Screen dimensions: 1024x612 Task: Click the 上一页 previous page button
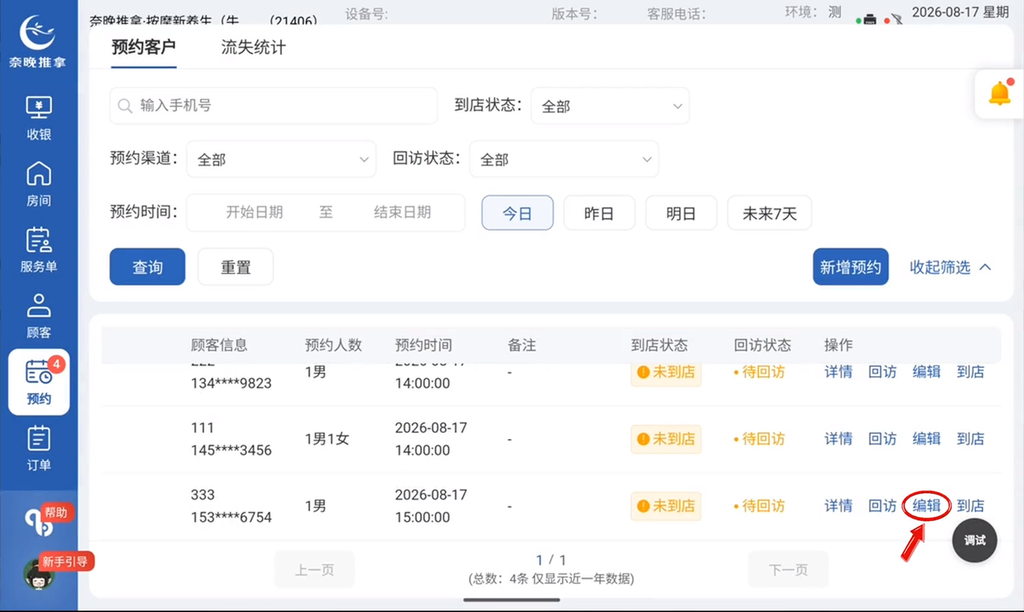tap(314, 570)
